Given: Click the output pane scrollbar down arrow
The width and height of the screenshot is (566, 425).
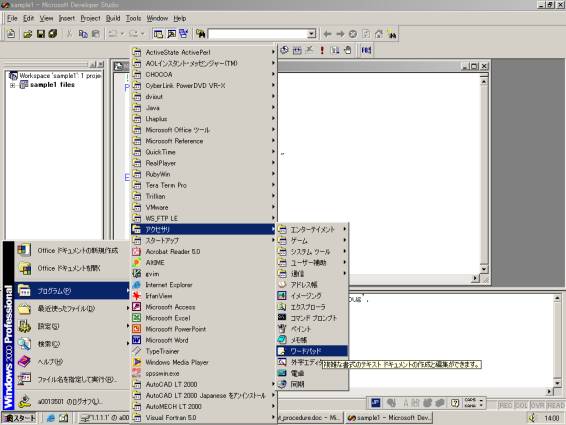Looking at the screenshot, I should pos(557,383).
